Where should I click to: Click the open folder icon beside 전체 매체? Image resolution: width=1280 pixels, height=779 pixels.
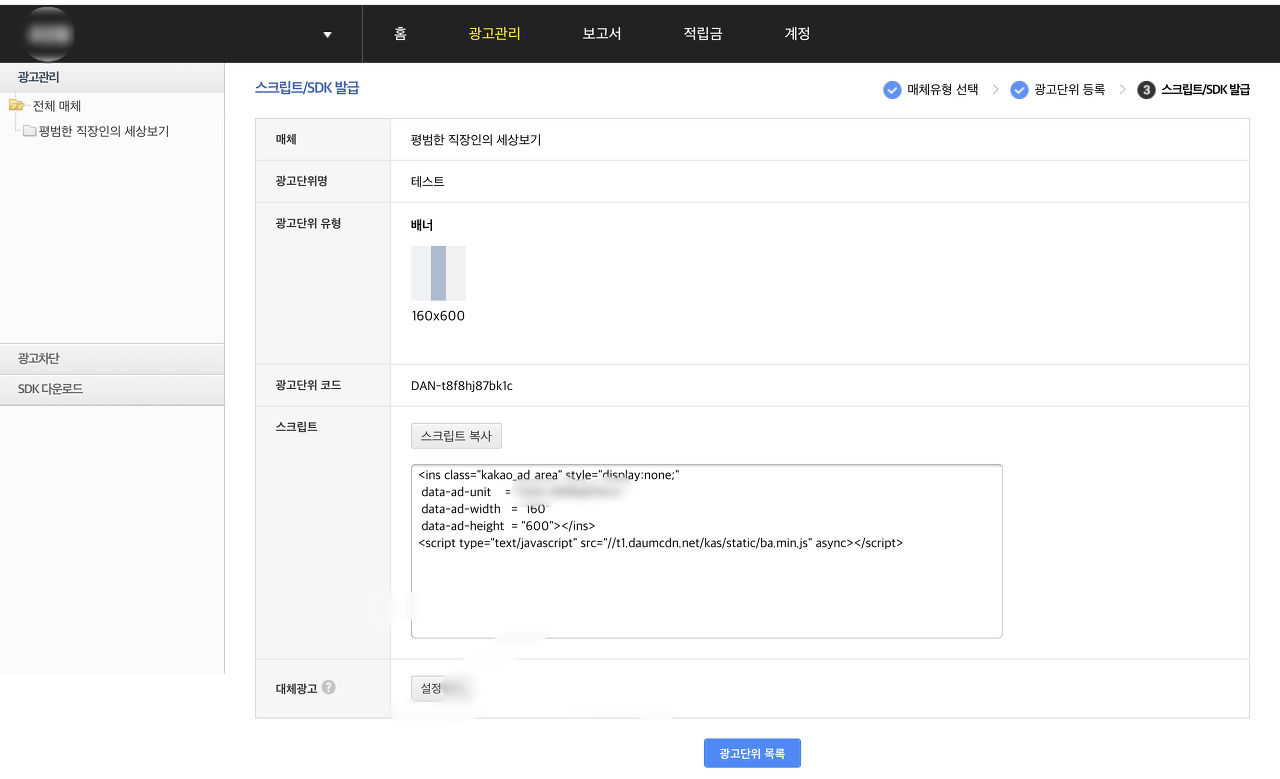[16, 106]
